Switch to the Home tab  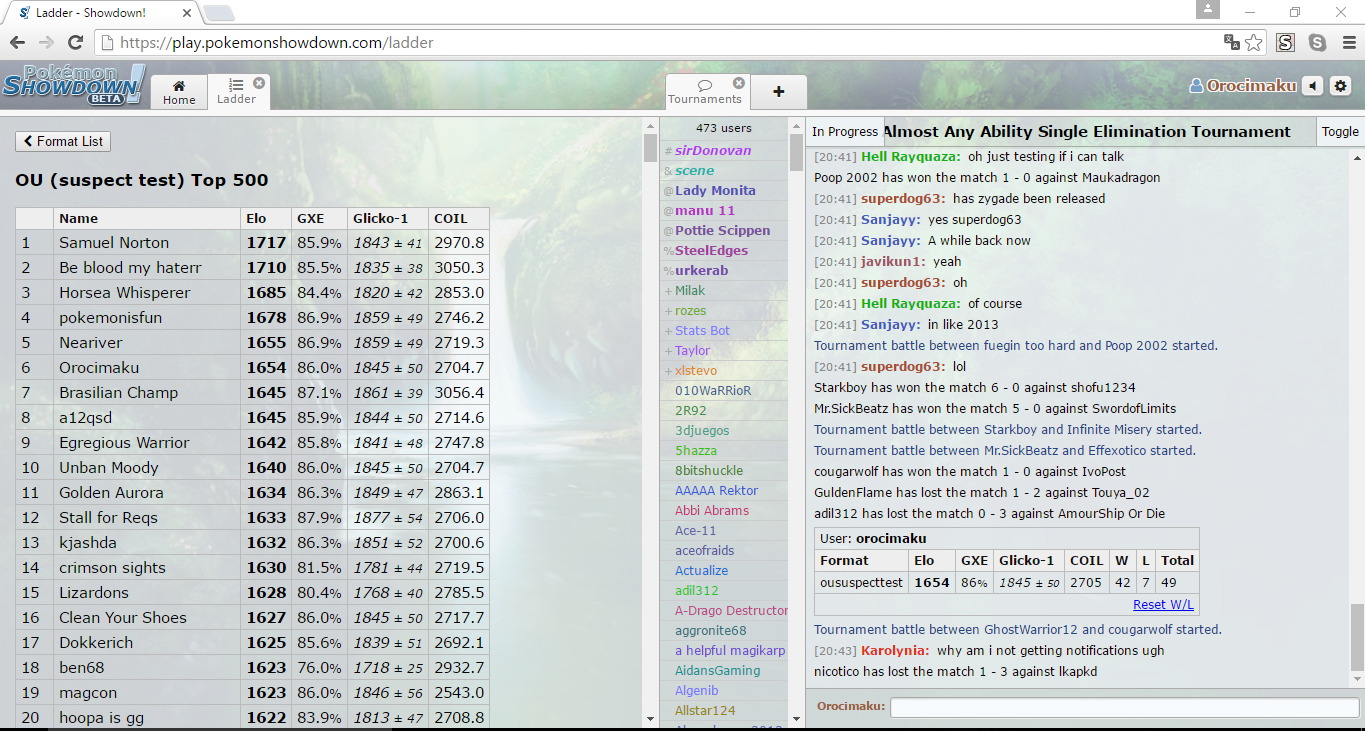(x=179, y=92)
